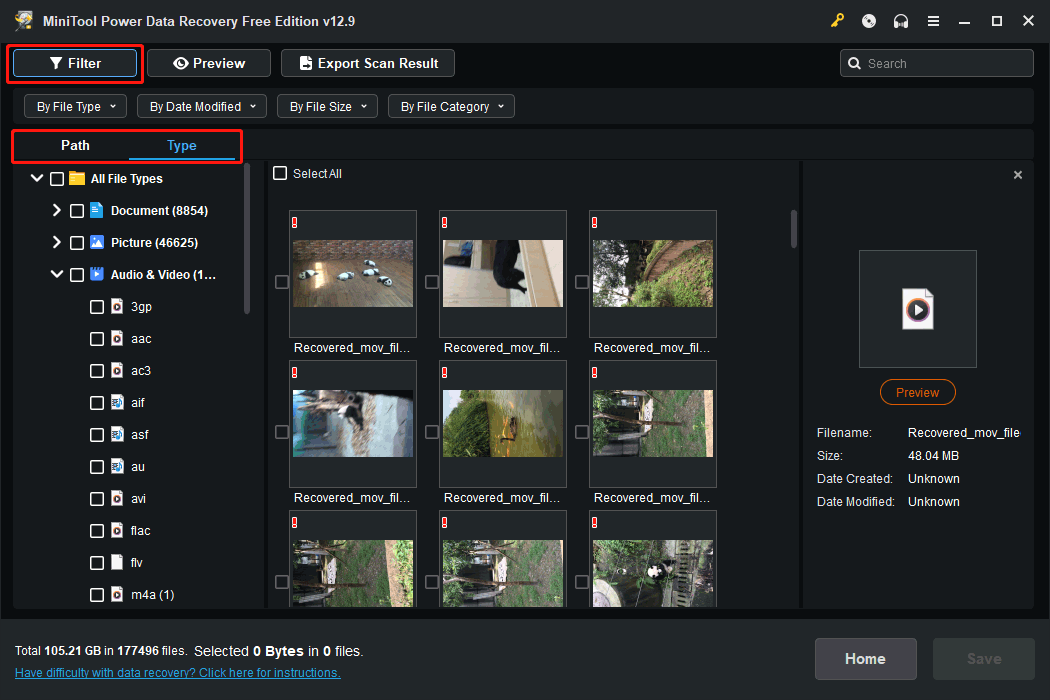Viewport: 1050px width, 700px height.
Task: Collapse the Audio & Video node
Action: pyautogui.click(x=57, y=274)
